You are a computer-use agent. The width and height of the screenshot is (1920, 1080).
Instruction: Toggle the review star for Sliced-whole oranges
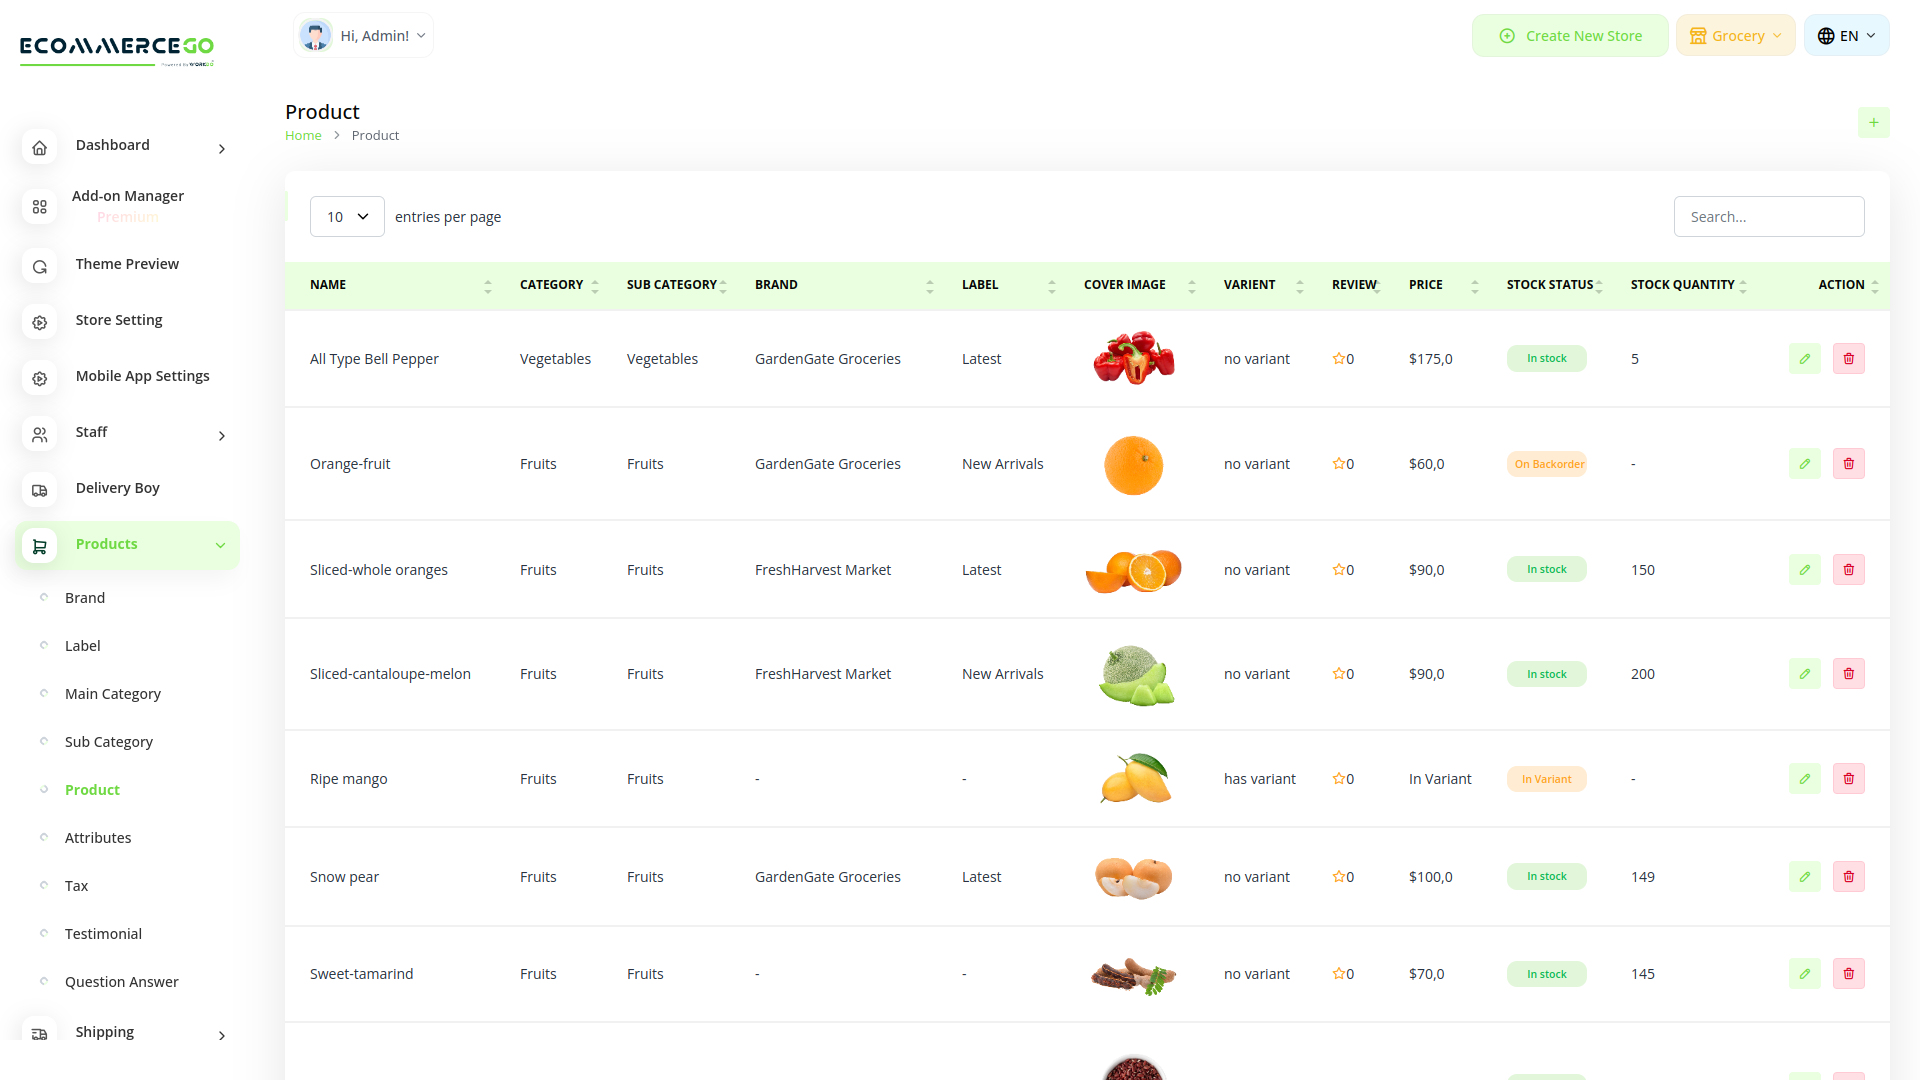(x=1338, y=569)
